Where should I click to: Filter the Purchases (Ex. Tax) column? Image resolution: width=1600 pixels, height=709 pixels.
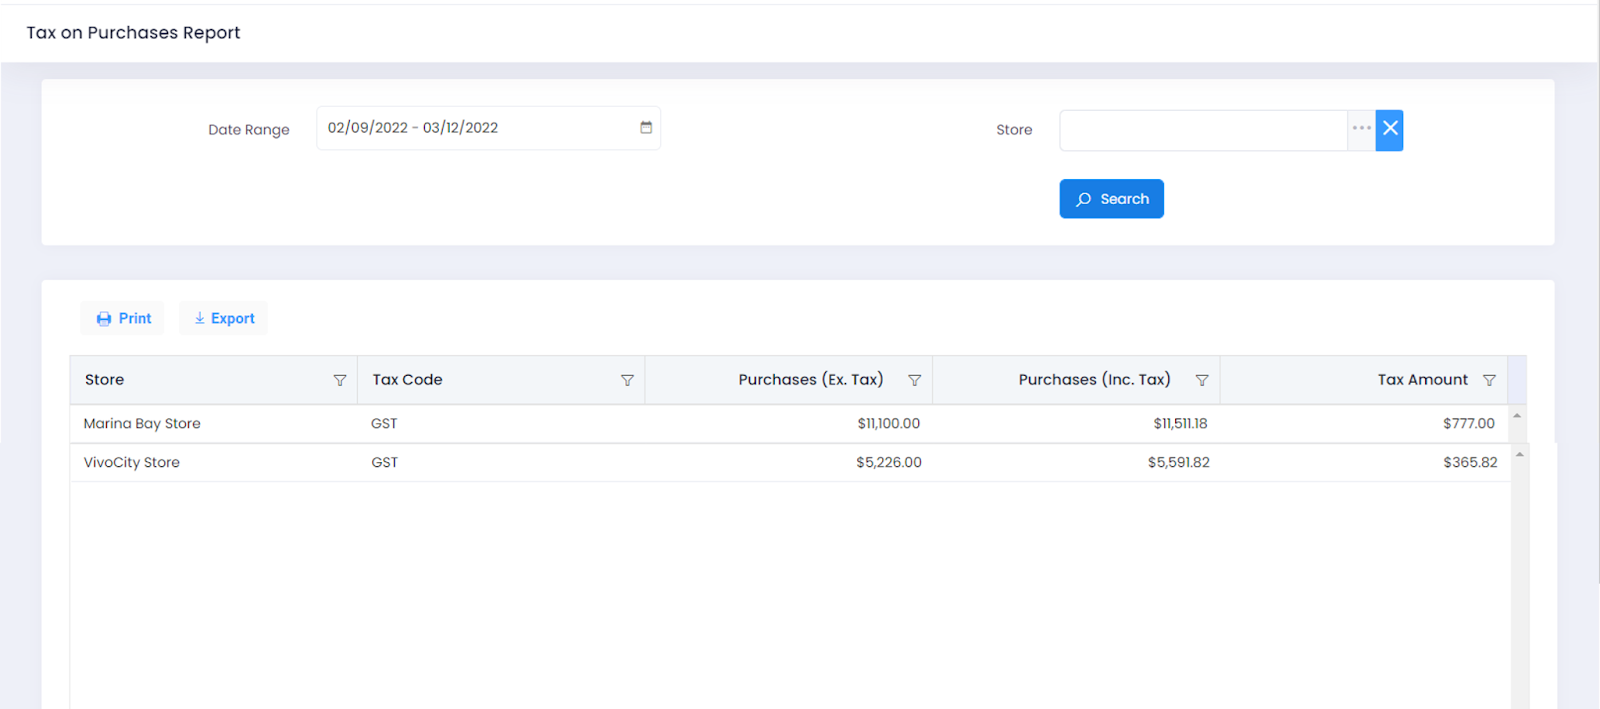(x=914, y=380)
